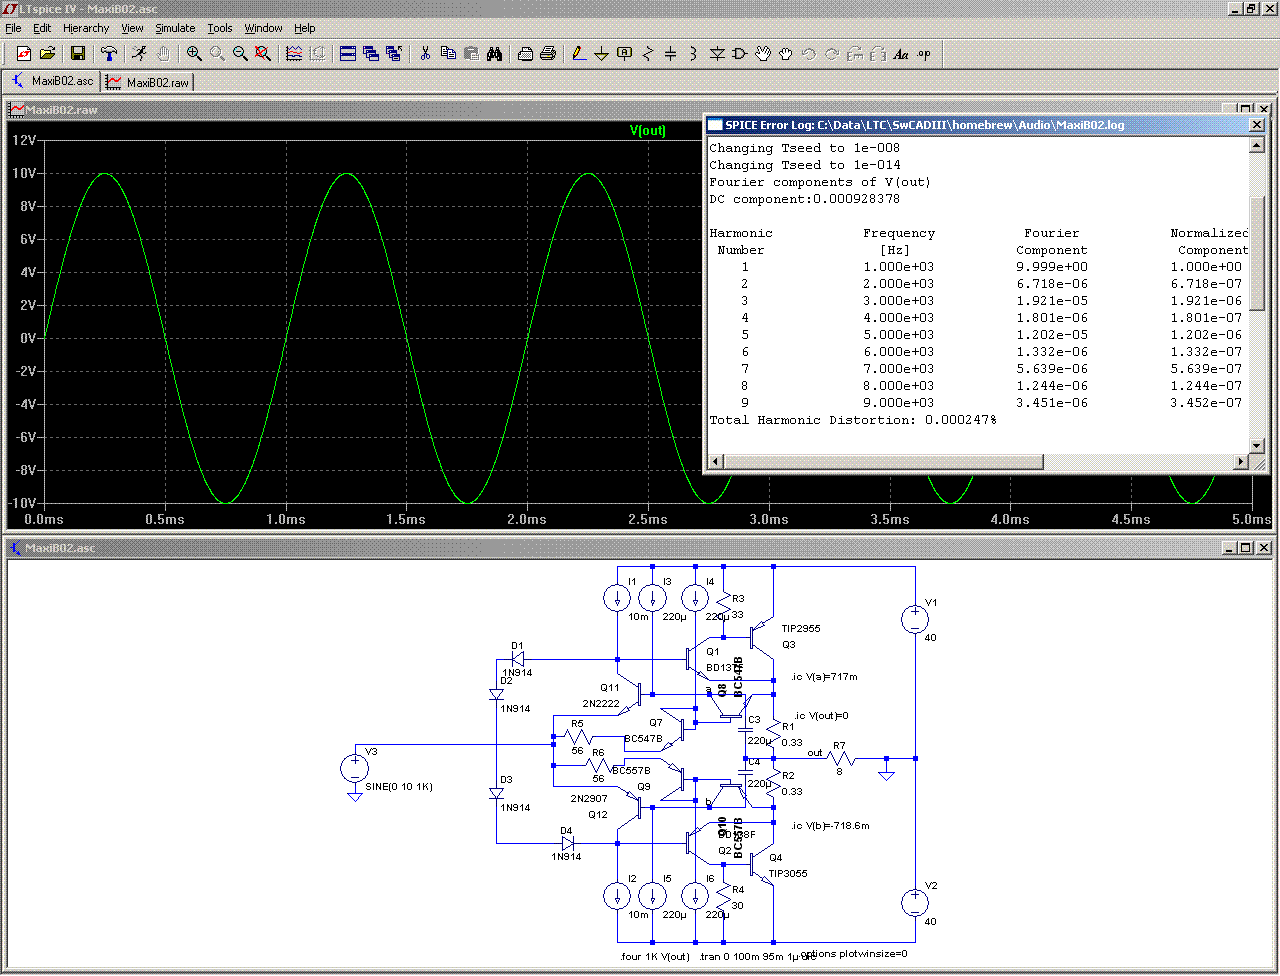Open Find with the binoculars icon
Screen dimensions: 1280x976
(x=494, y=54)
